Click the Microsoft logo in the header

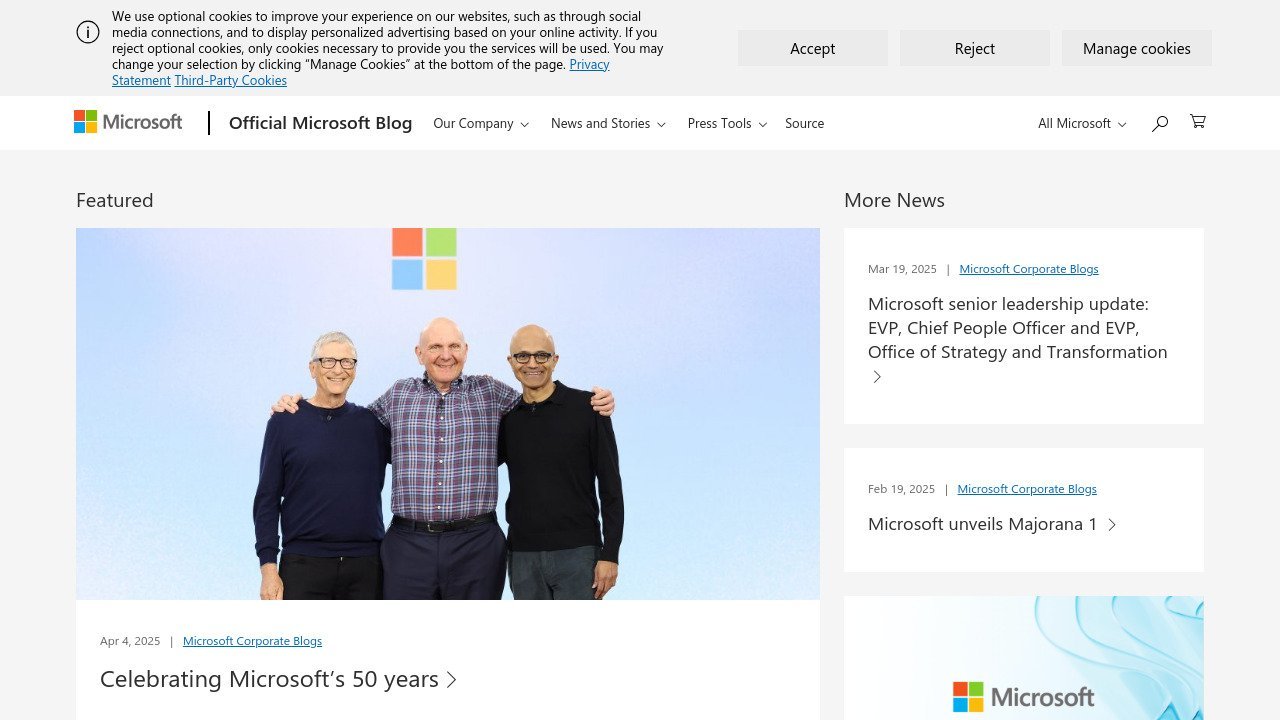(128, 122)
